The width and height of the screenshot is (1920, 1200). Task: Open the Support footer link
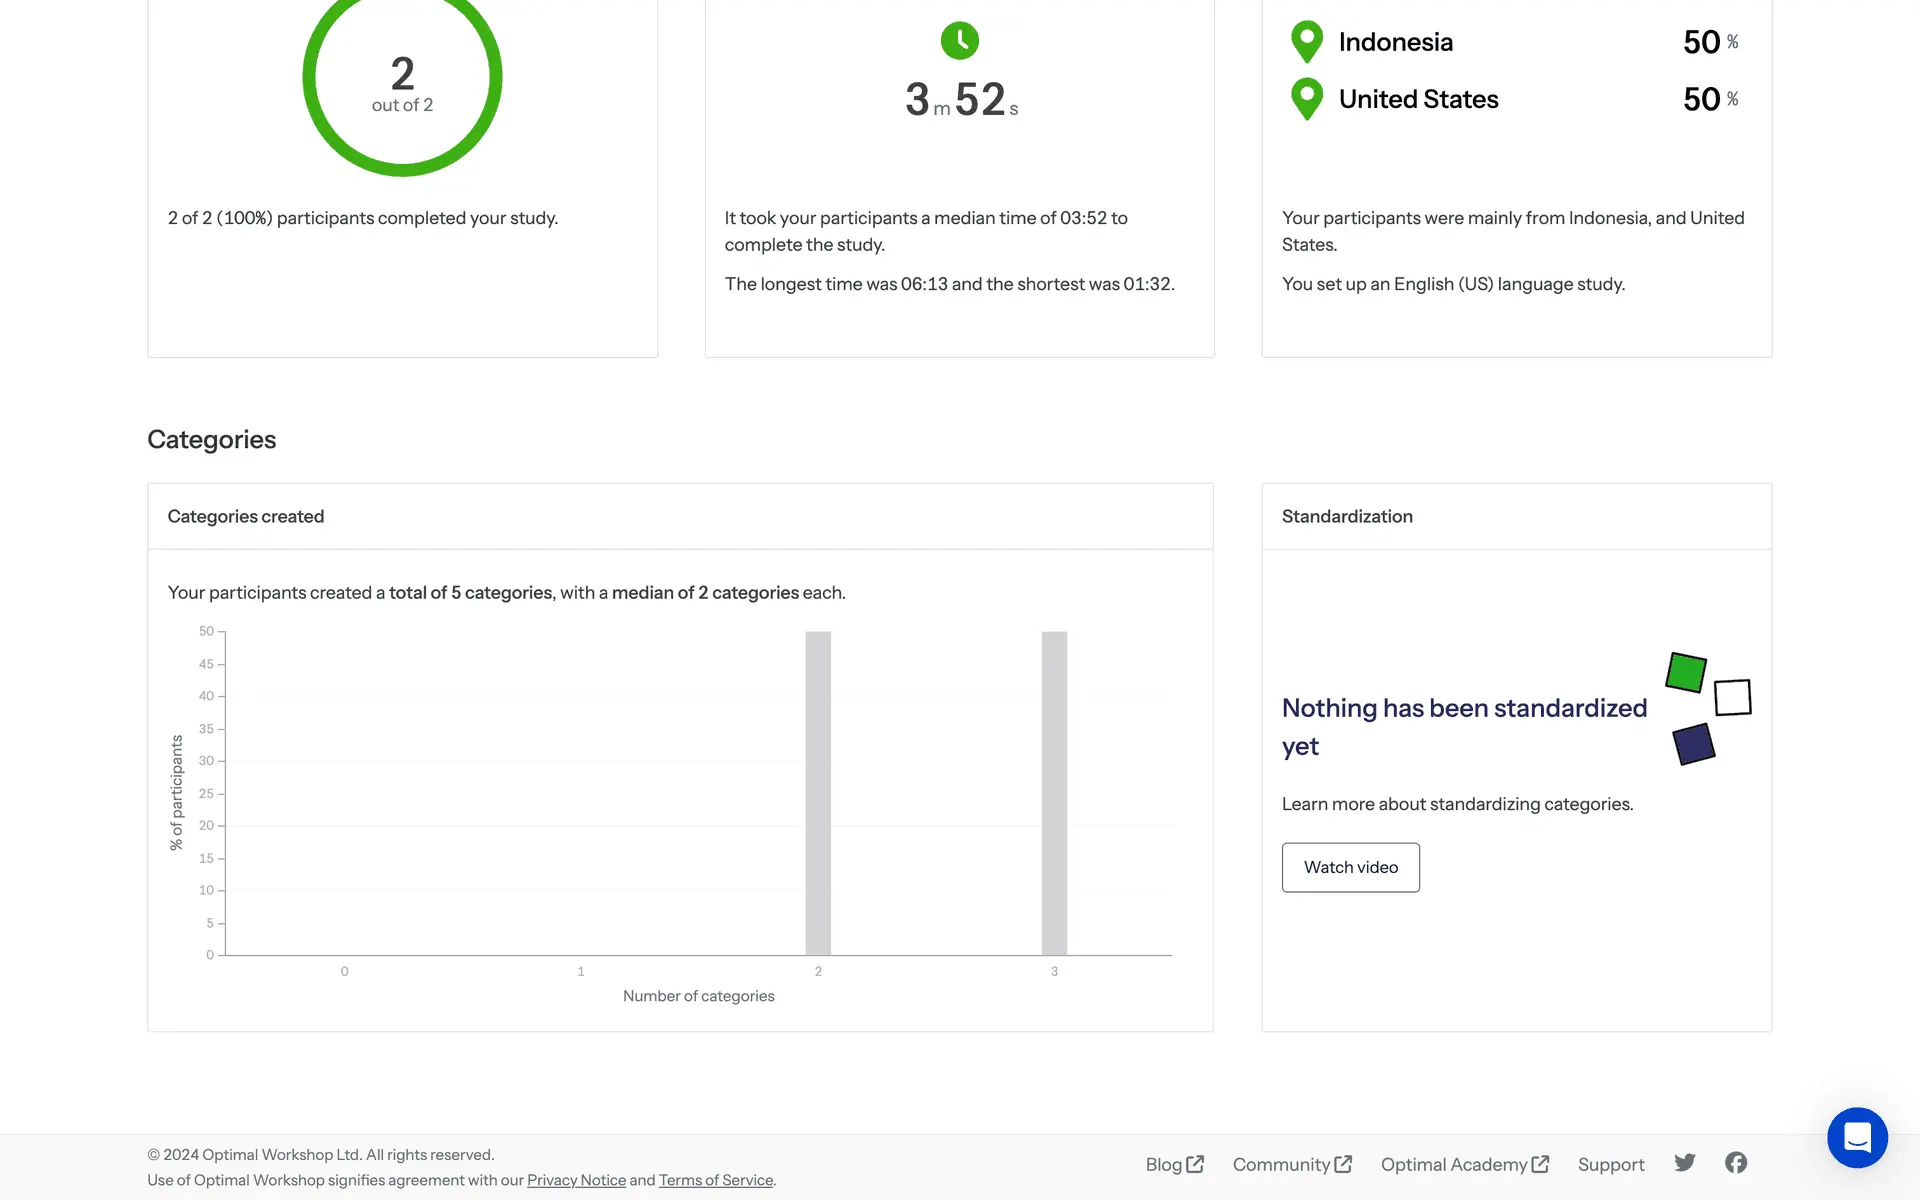point(1610,1164)
